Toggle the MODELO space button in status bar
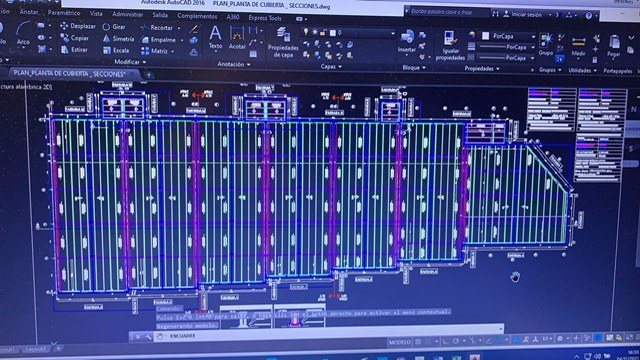Screen dimensions: 640x360 tap(400, 342)
